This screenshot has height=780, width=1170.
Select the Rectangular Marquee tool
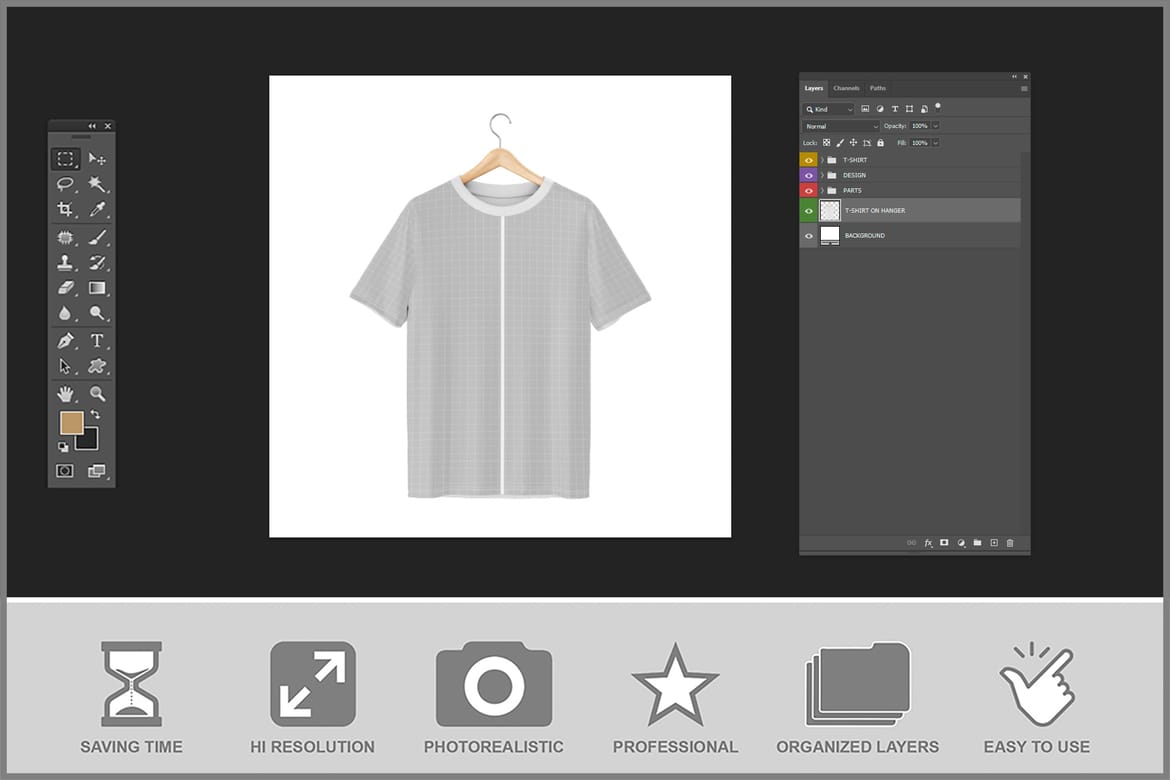(66, 159)
